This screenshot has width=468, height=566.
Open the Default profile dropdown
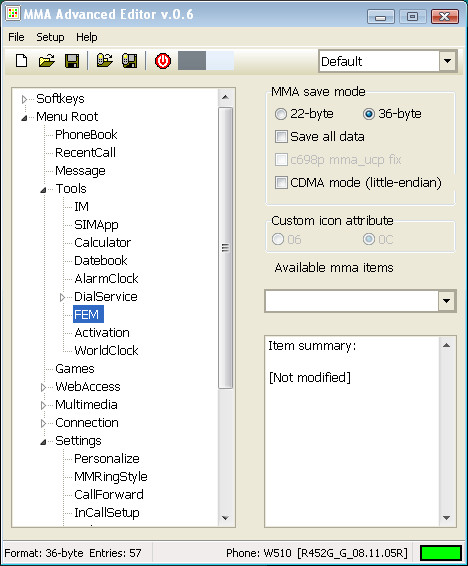[x=447, y=61]
